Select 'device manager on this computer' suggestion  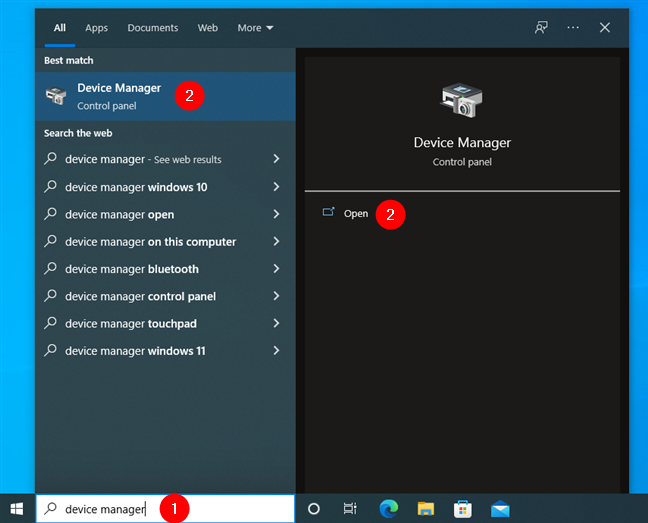pyautogui.click(x=165, y=242)
